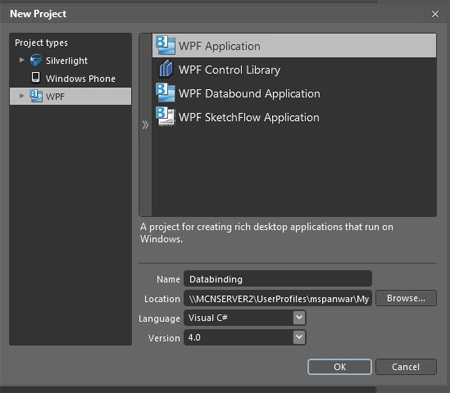
Task: Click the Name field containing Databinding
Action: click(x=278, y=279)
